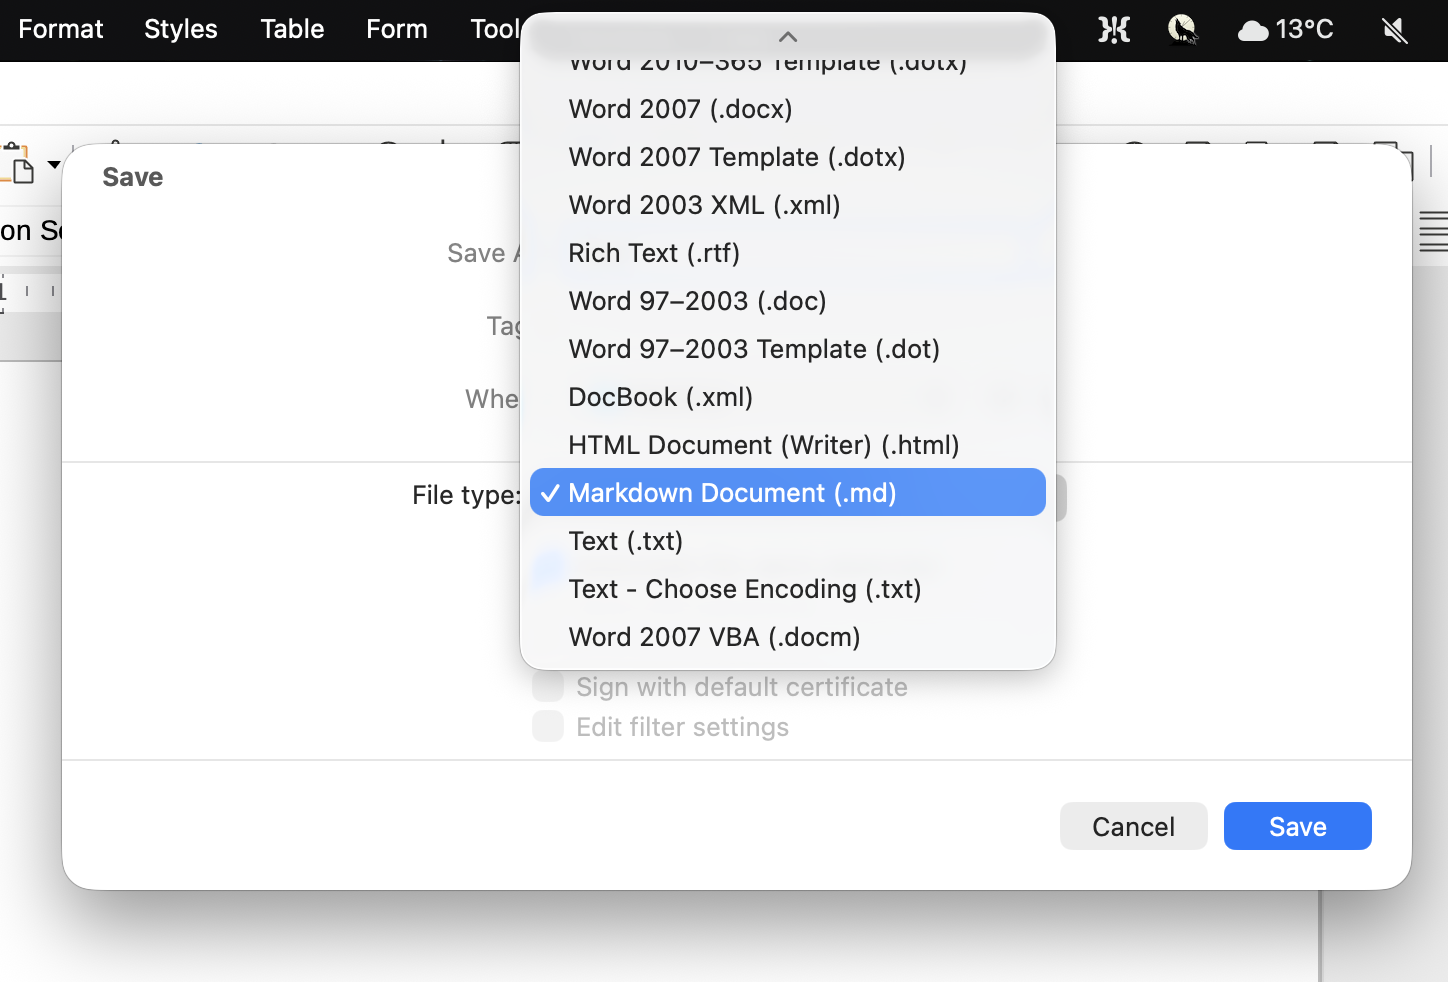
Task: Select Rich Text (.rtf) format
Action: pyautogui.click(x=653, y=253)
